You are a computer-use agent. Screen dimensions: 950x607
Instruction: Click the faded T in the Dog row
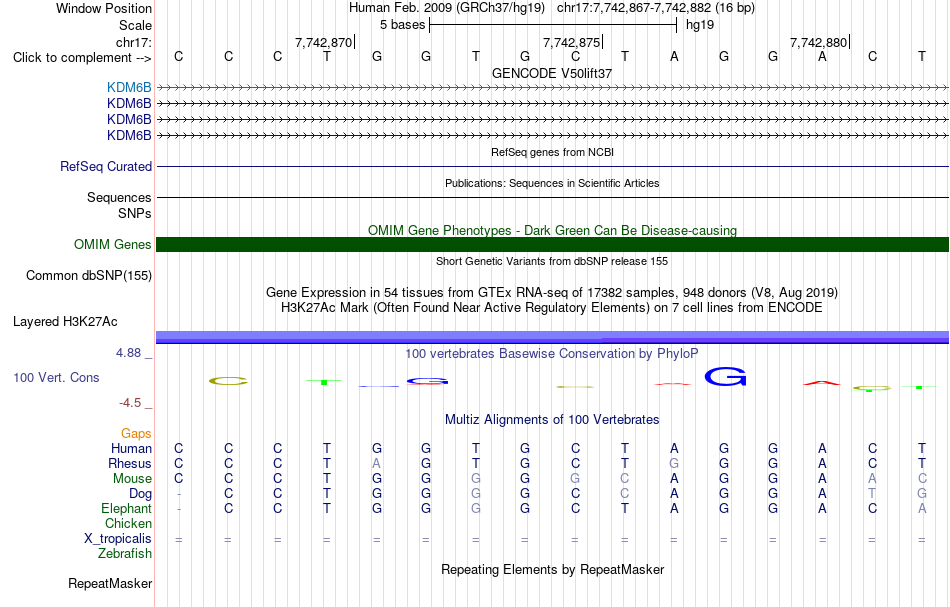[x=872, y=494]
